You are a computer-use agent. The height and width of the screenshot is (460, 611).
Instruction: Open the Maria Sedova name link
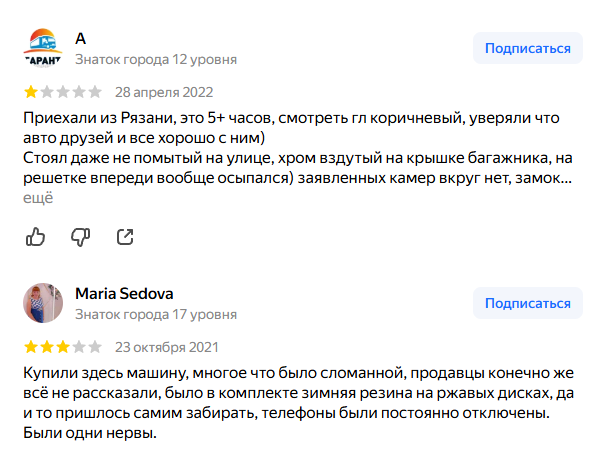point(124,293)
